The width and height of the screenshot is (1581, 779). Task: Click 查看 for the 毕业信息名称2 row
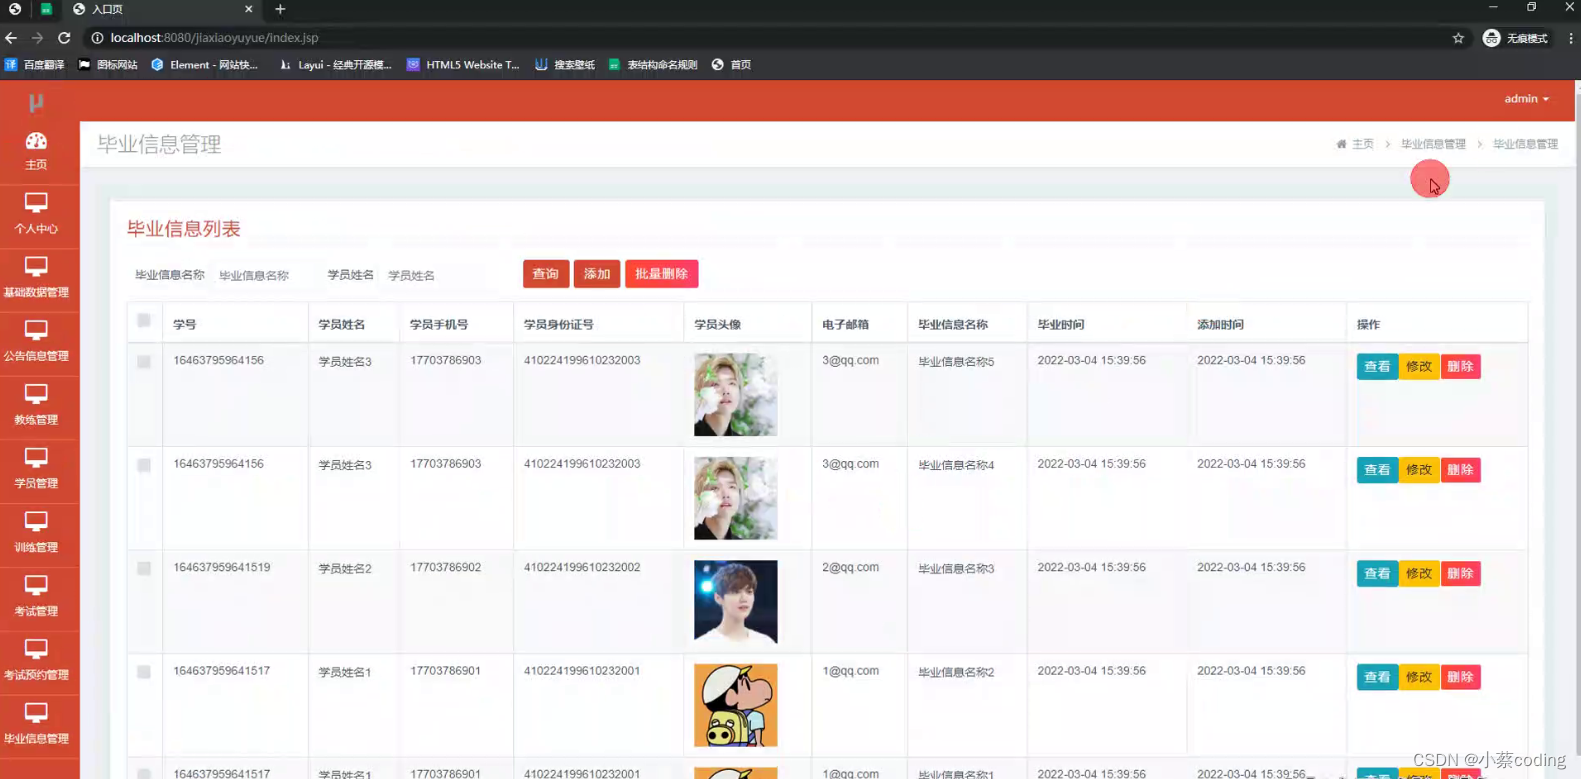point(1377,677)
